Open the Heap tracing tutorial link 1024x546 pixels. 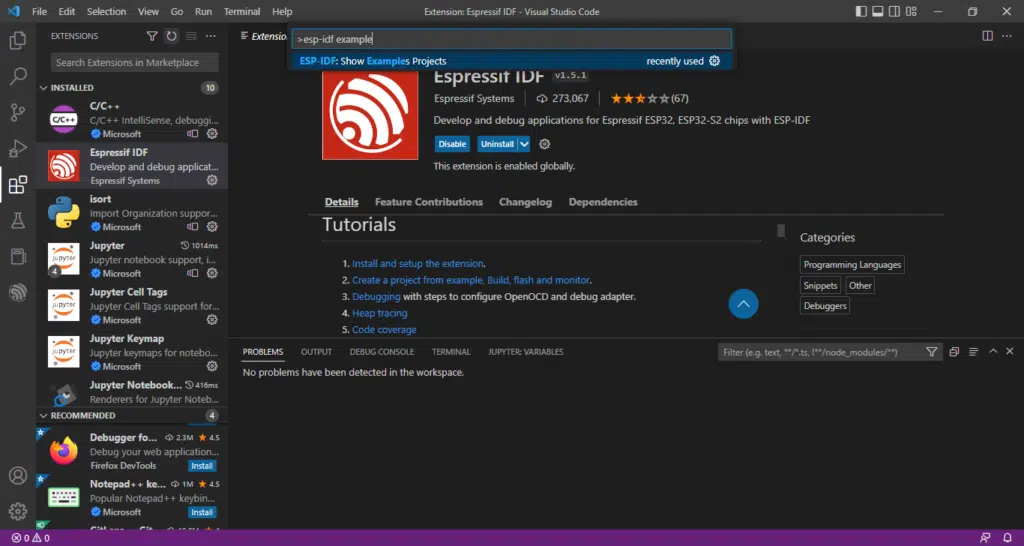click(379, 313)
